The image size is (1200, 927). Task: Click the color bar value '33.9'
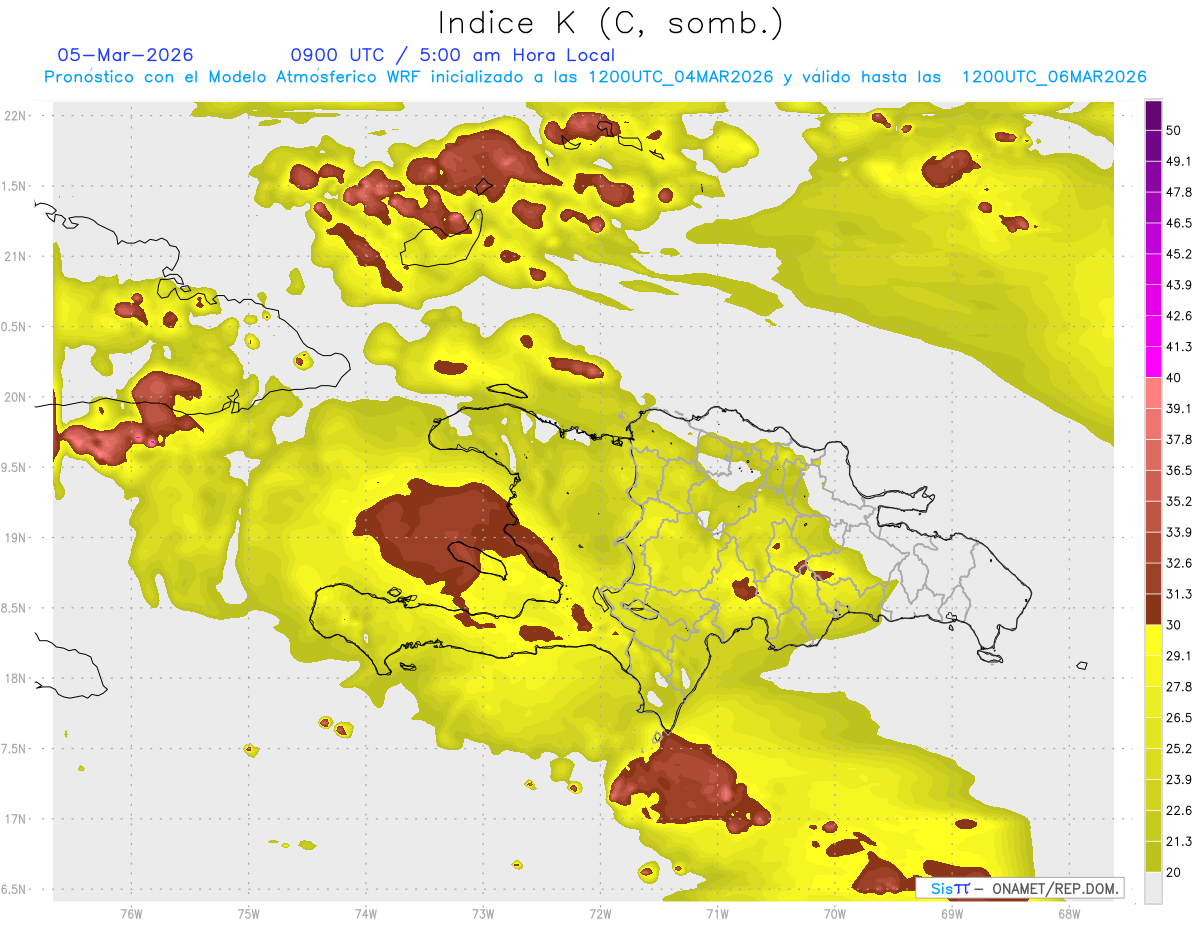[x=1179, y=532]
